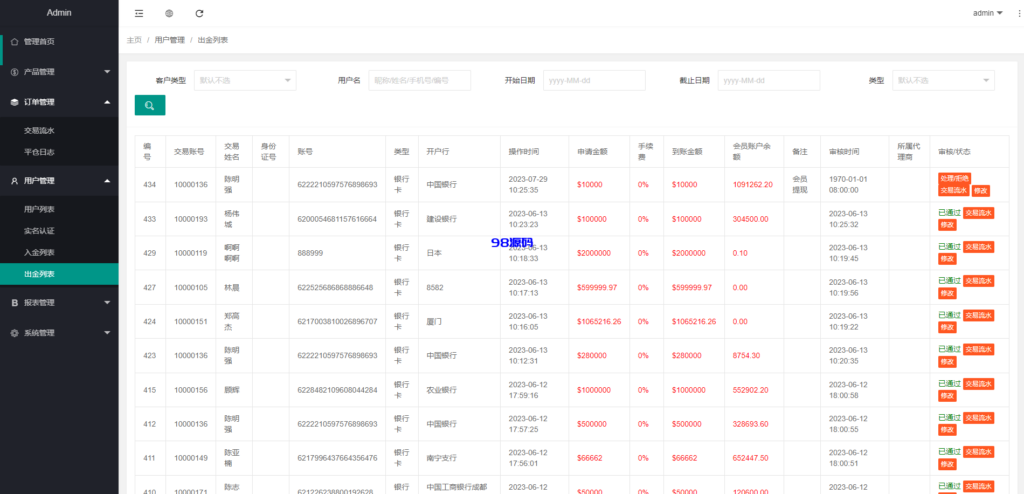
Task: Click 处理/拒绝 button in row 434
Action: [x=954, y=178]
